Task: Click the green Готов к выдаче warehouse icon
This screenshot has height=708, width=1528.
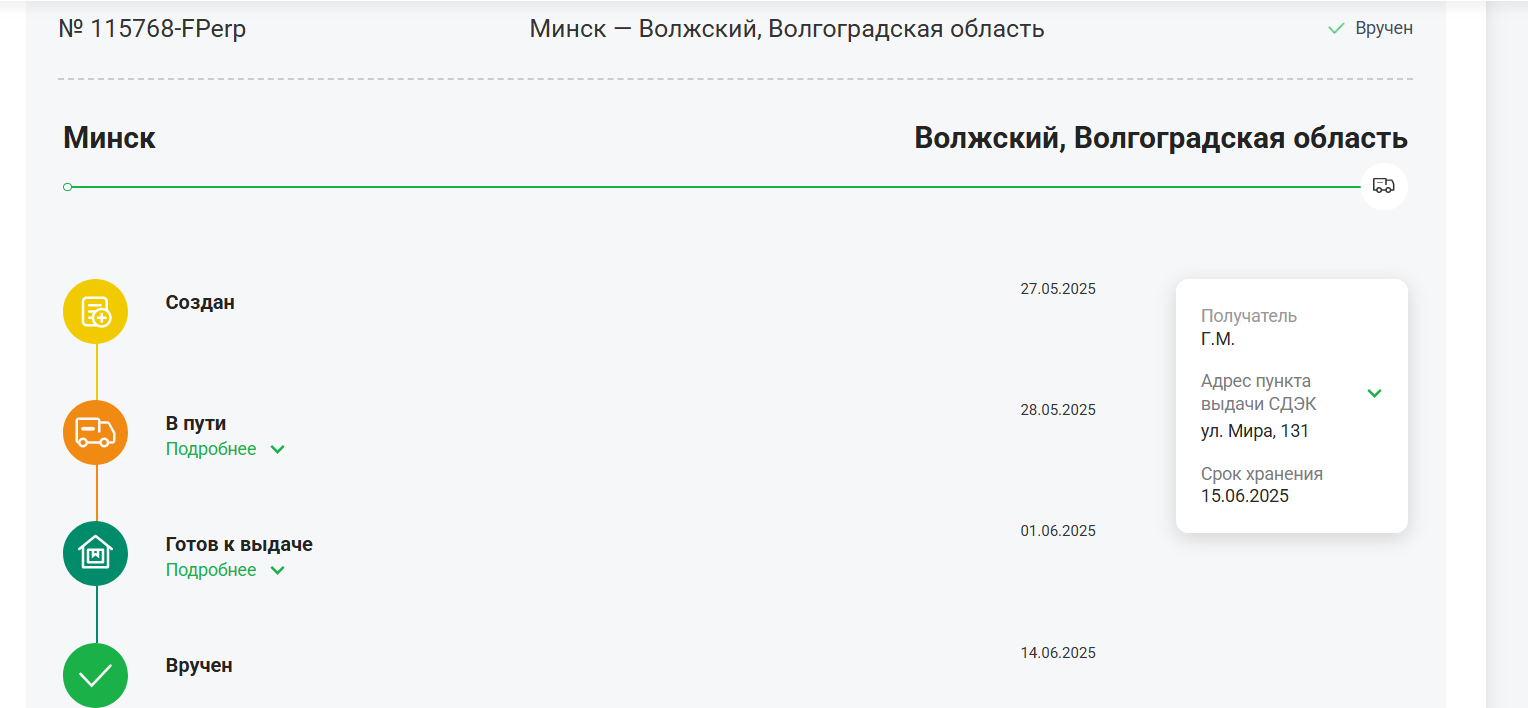Action: click(95, 553)
